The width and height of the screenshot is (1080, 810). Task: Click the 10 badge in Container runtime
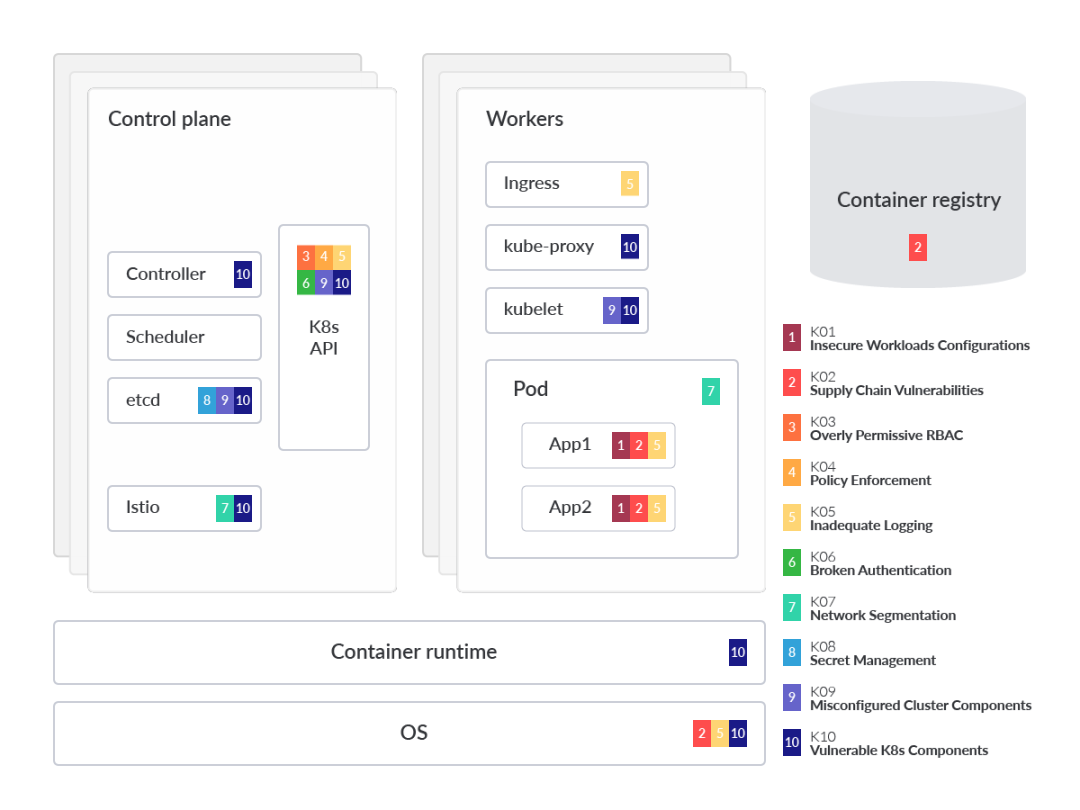click(x=738, y=653)
